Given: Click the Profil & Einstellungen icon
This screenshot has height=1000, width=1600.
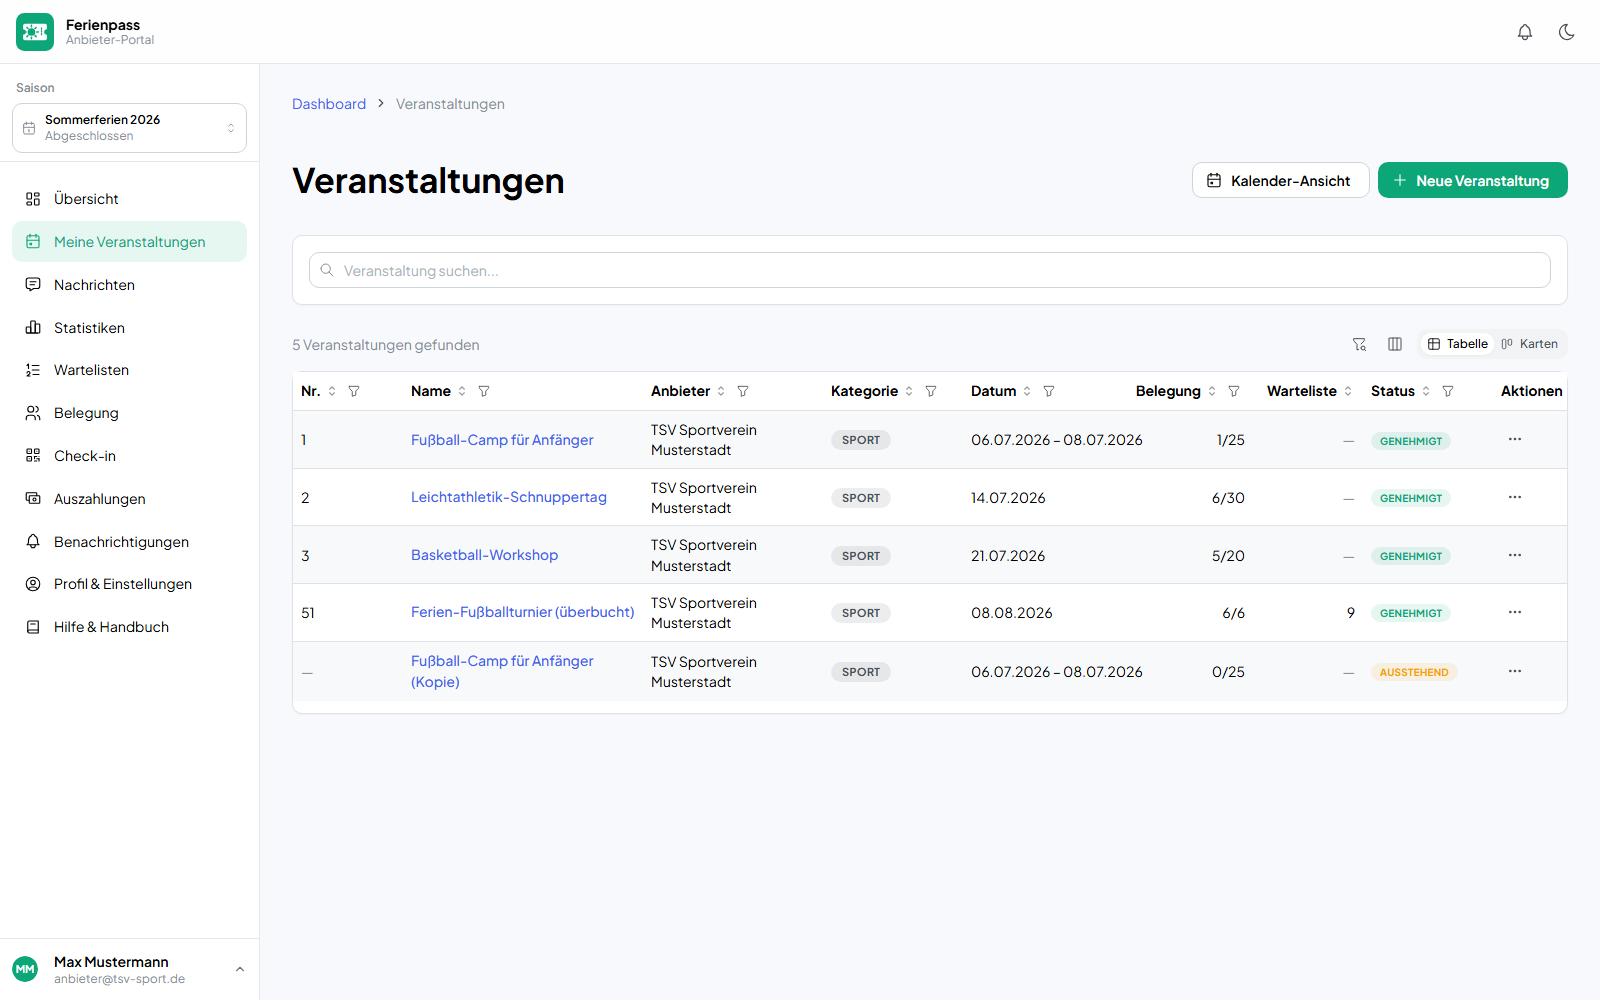Looking at the screenshot, I should tap(33, 584).
